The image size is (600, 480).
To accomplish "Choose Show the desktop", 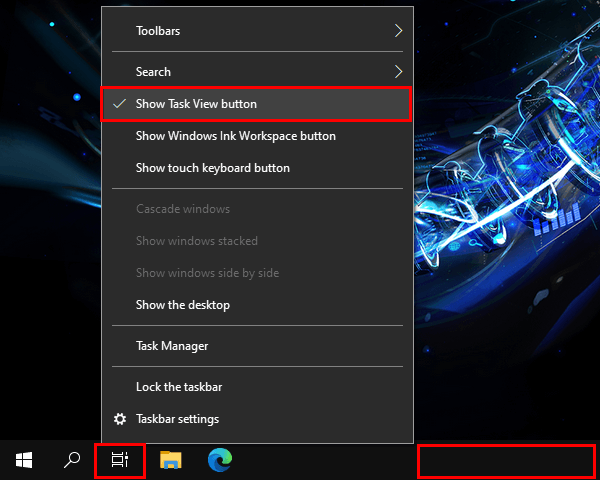I will pyautogui.click(x=256, y=305).
